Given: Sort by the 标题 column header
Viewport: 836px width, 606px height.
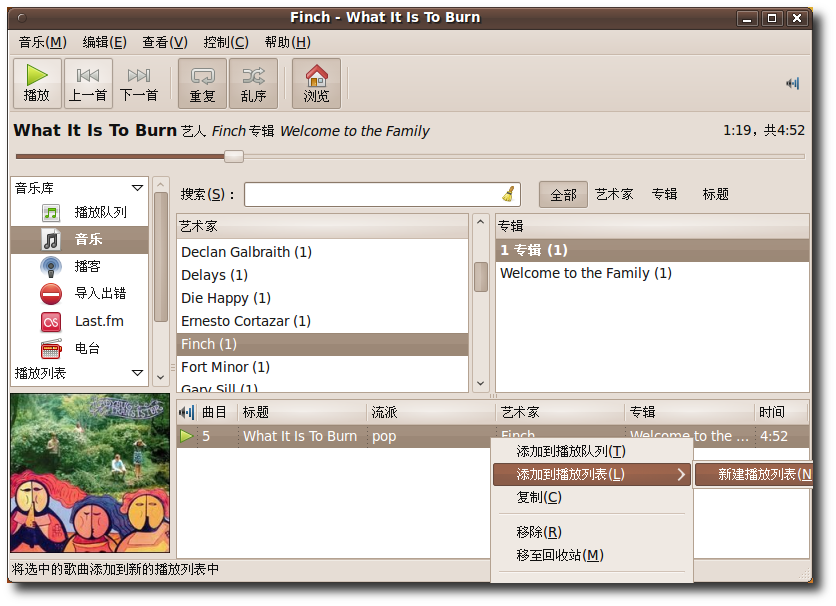Looking at the screenshot, I should pyautogui.click(x=302, y=412).
